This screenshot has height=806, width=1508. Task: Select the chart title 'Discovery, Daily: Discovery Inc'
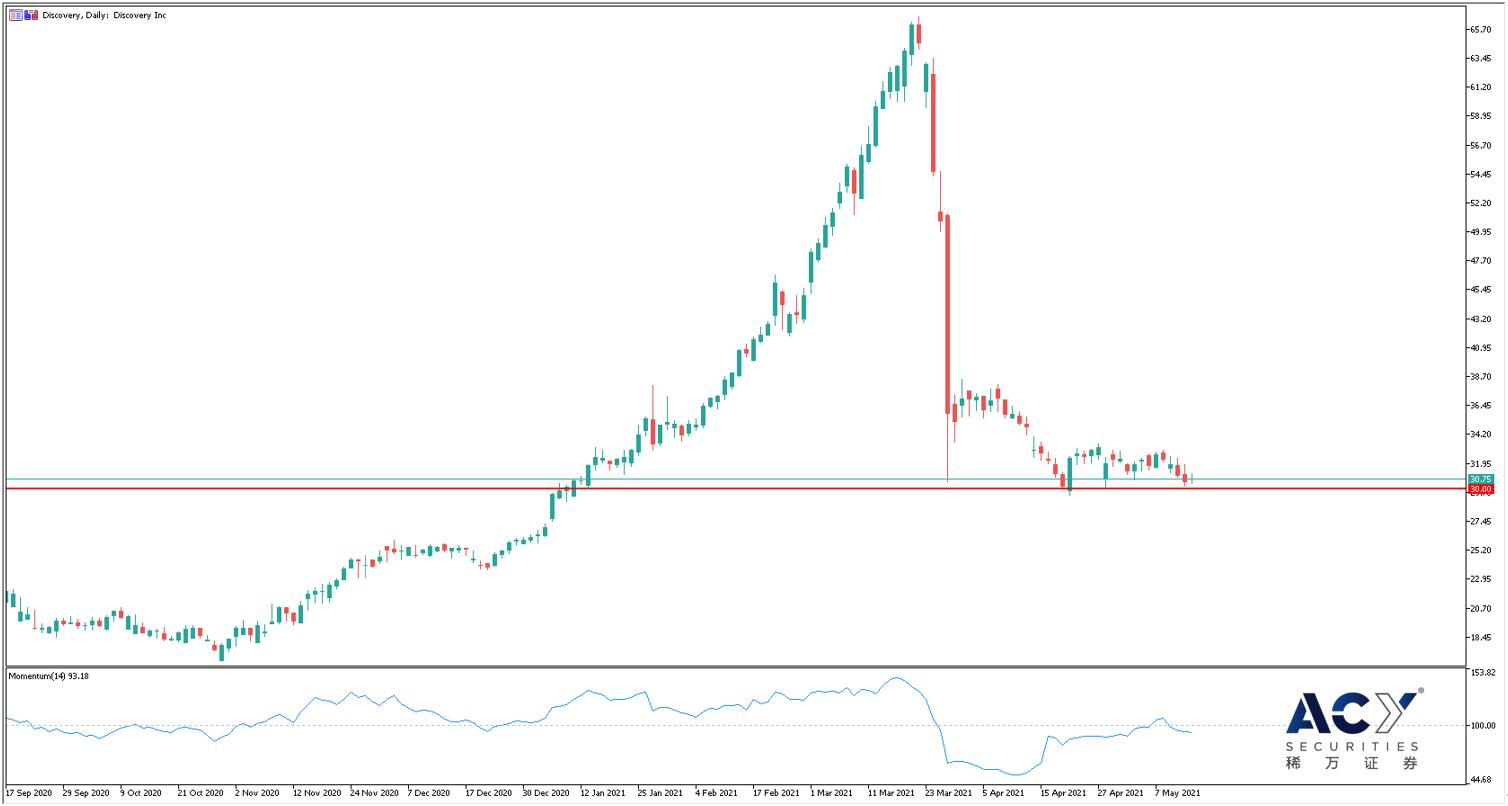click(104, 16)
